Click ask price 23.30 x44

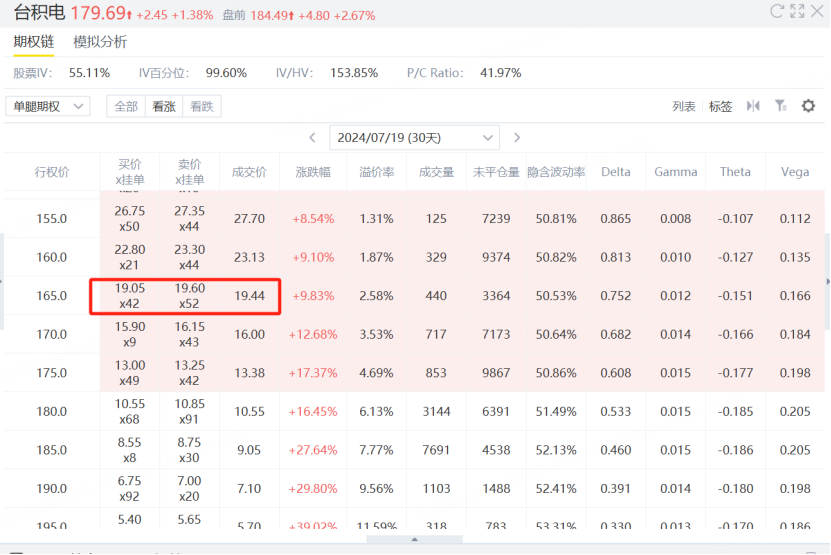point(190,257)
